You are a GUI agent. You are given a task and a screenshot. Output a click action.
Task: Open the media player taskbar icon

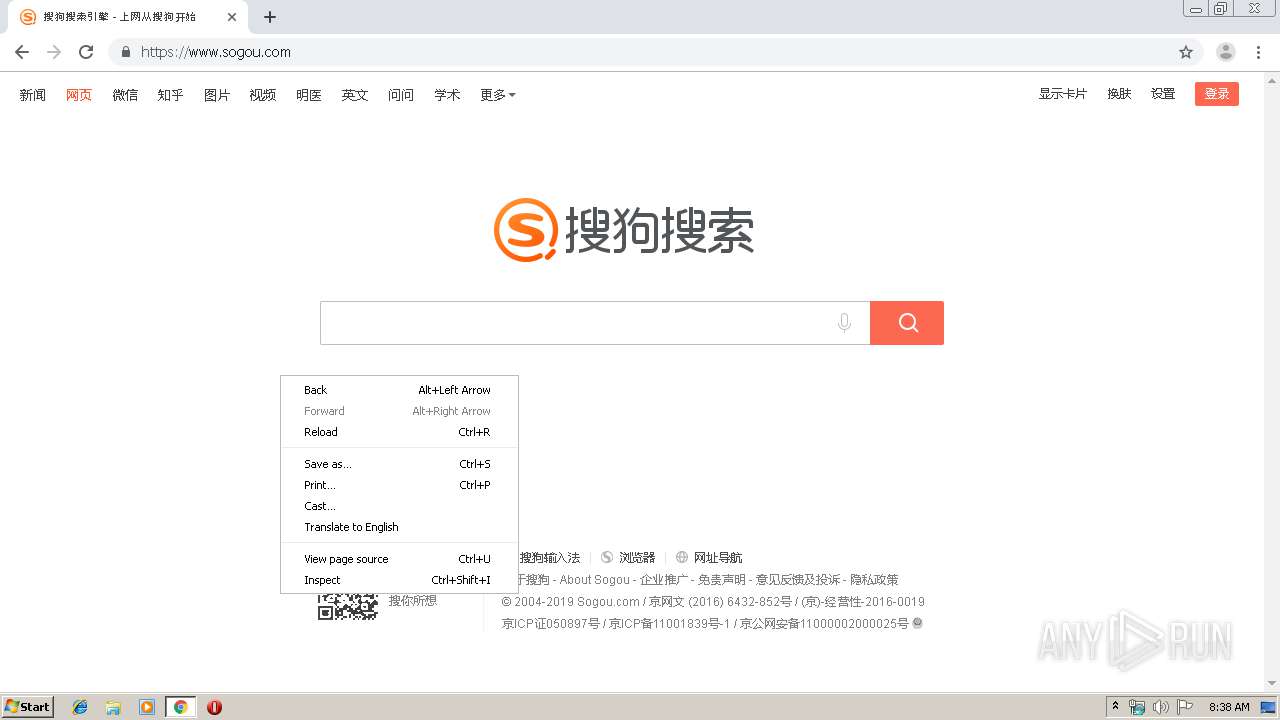coord(147,707)
